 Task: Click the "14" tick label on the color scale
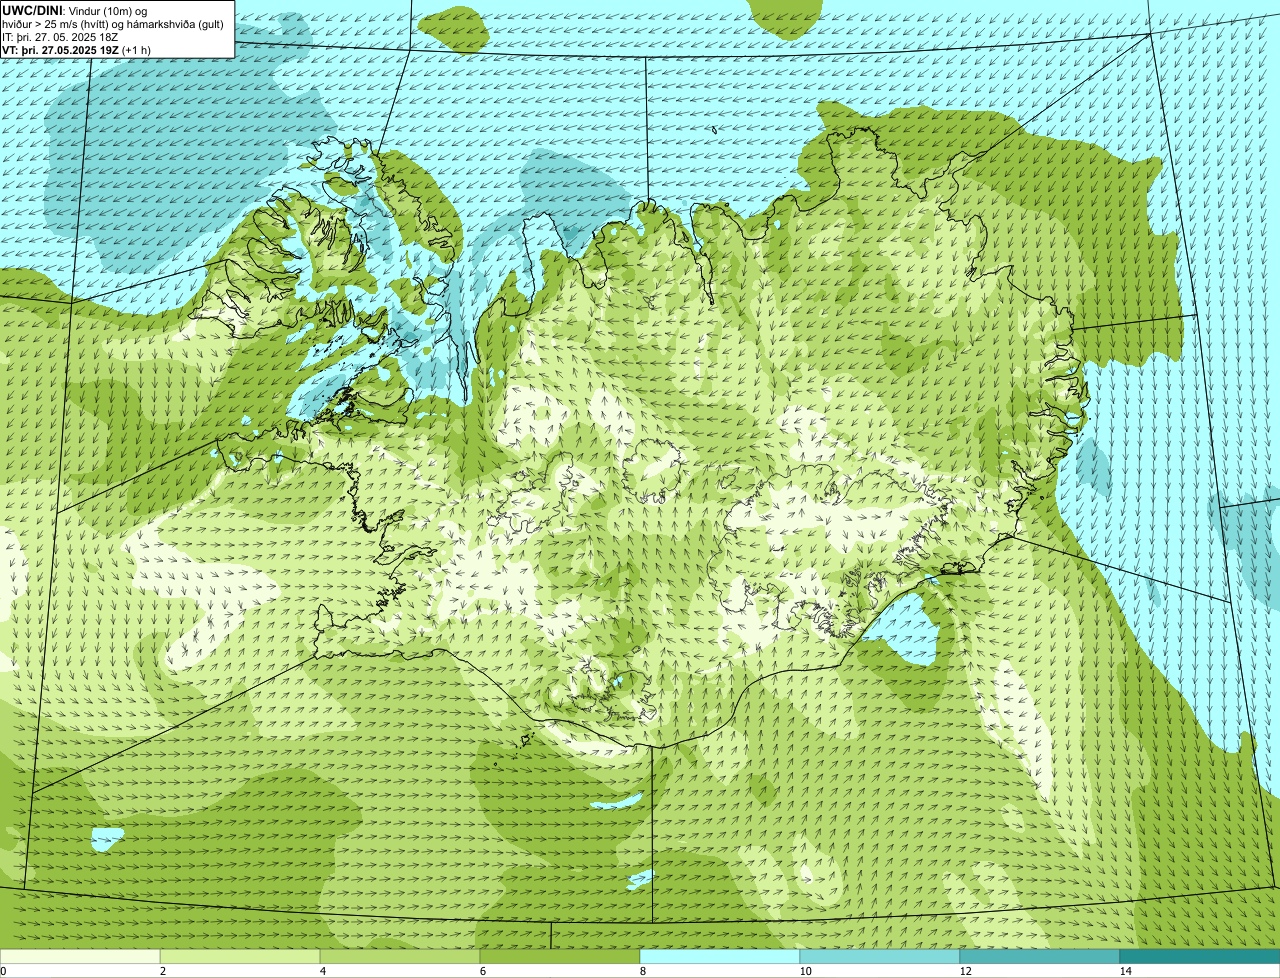click(x=1125, y=971)
